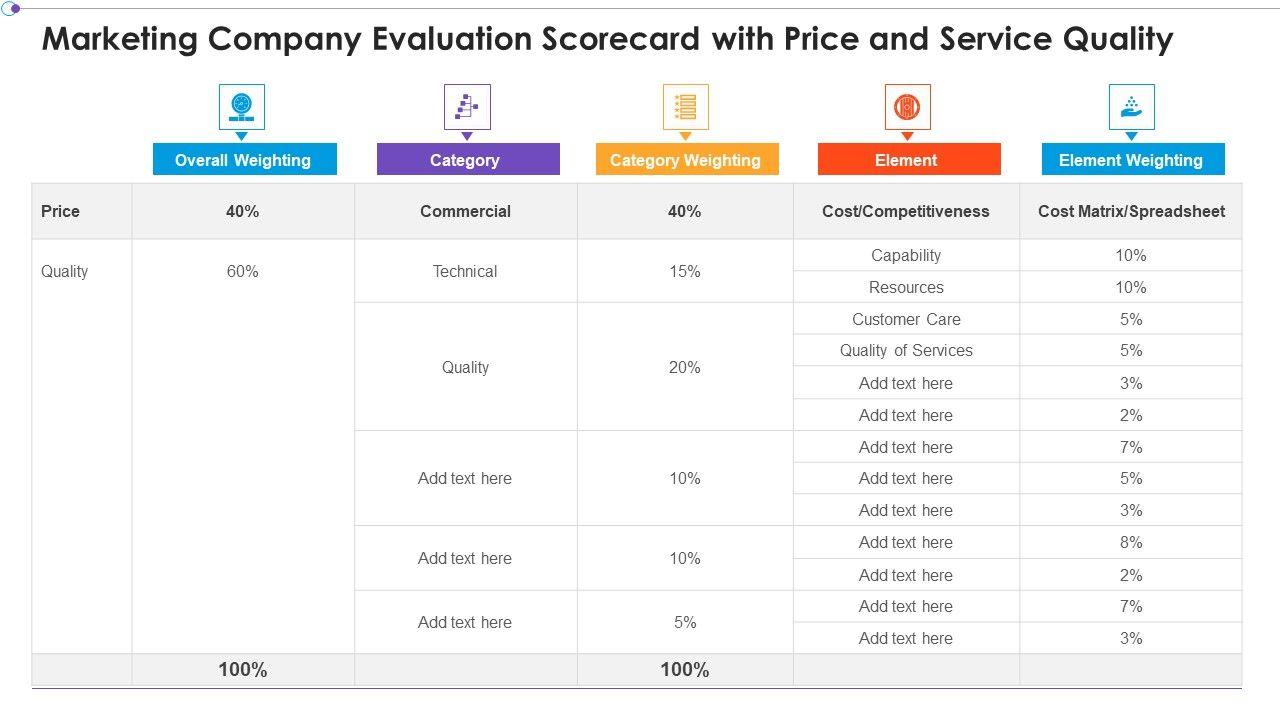The width and height of the screenshot is (1280, 720).
Task: Click the slide title text
Action: coord(607,39)
